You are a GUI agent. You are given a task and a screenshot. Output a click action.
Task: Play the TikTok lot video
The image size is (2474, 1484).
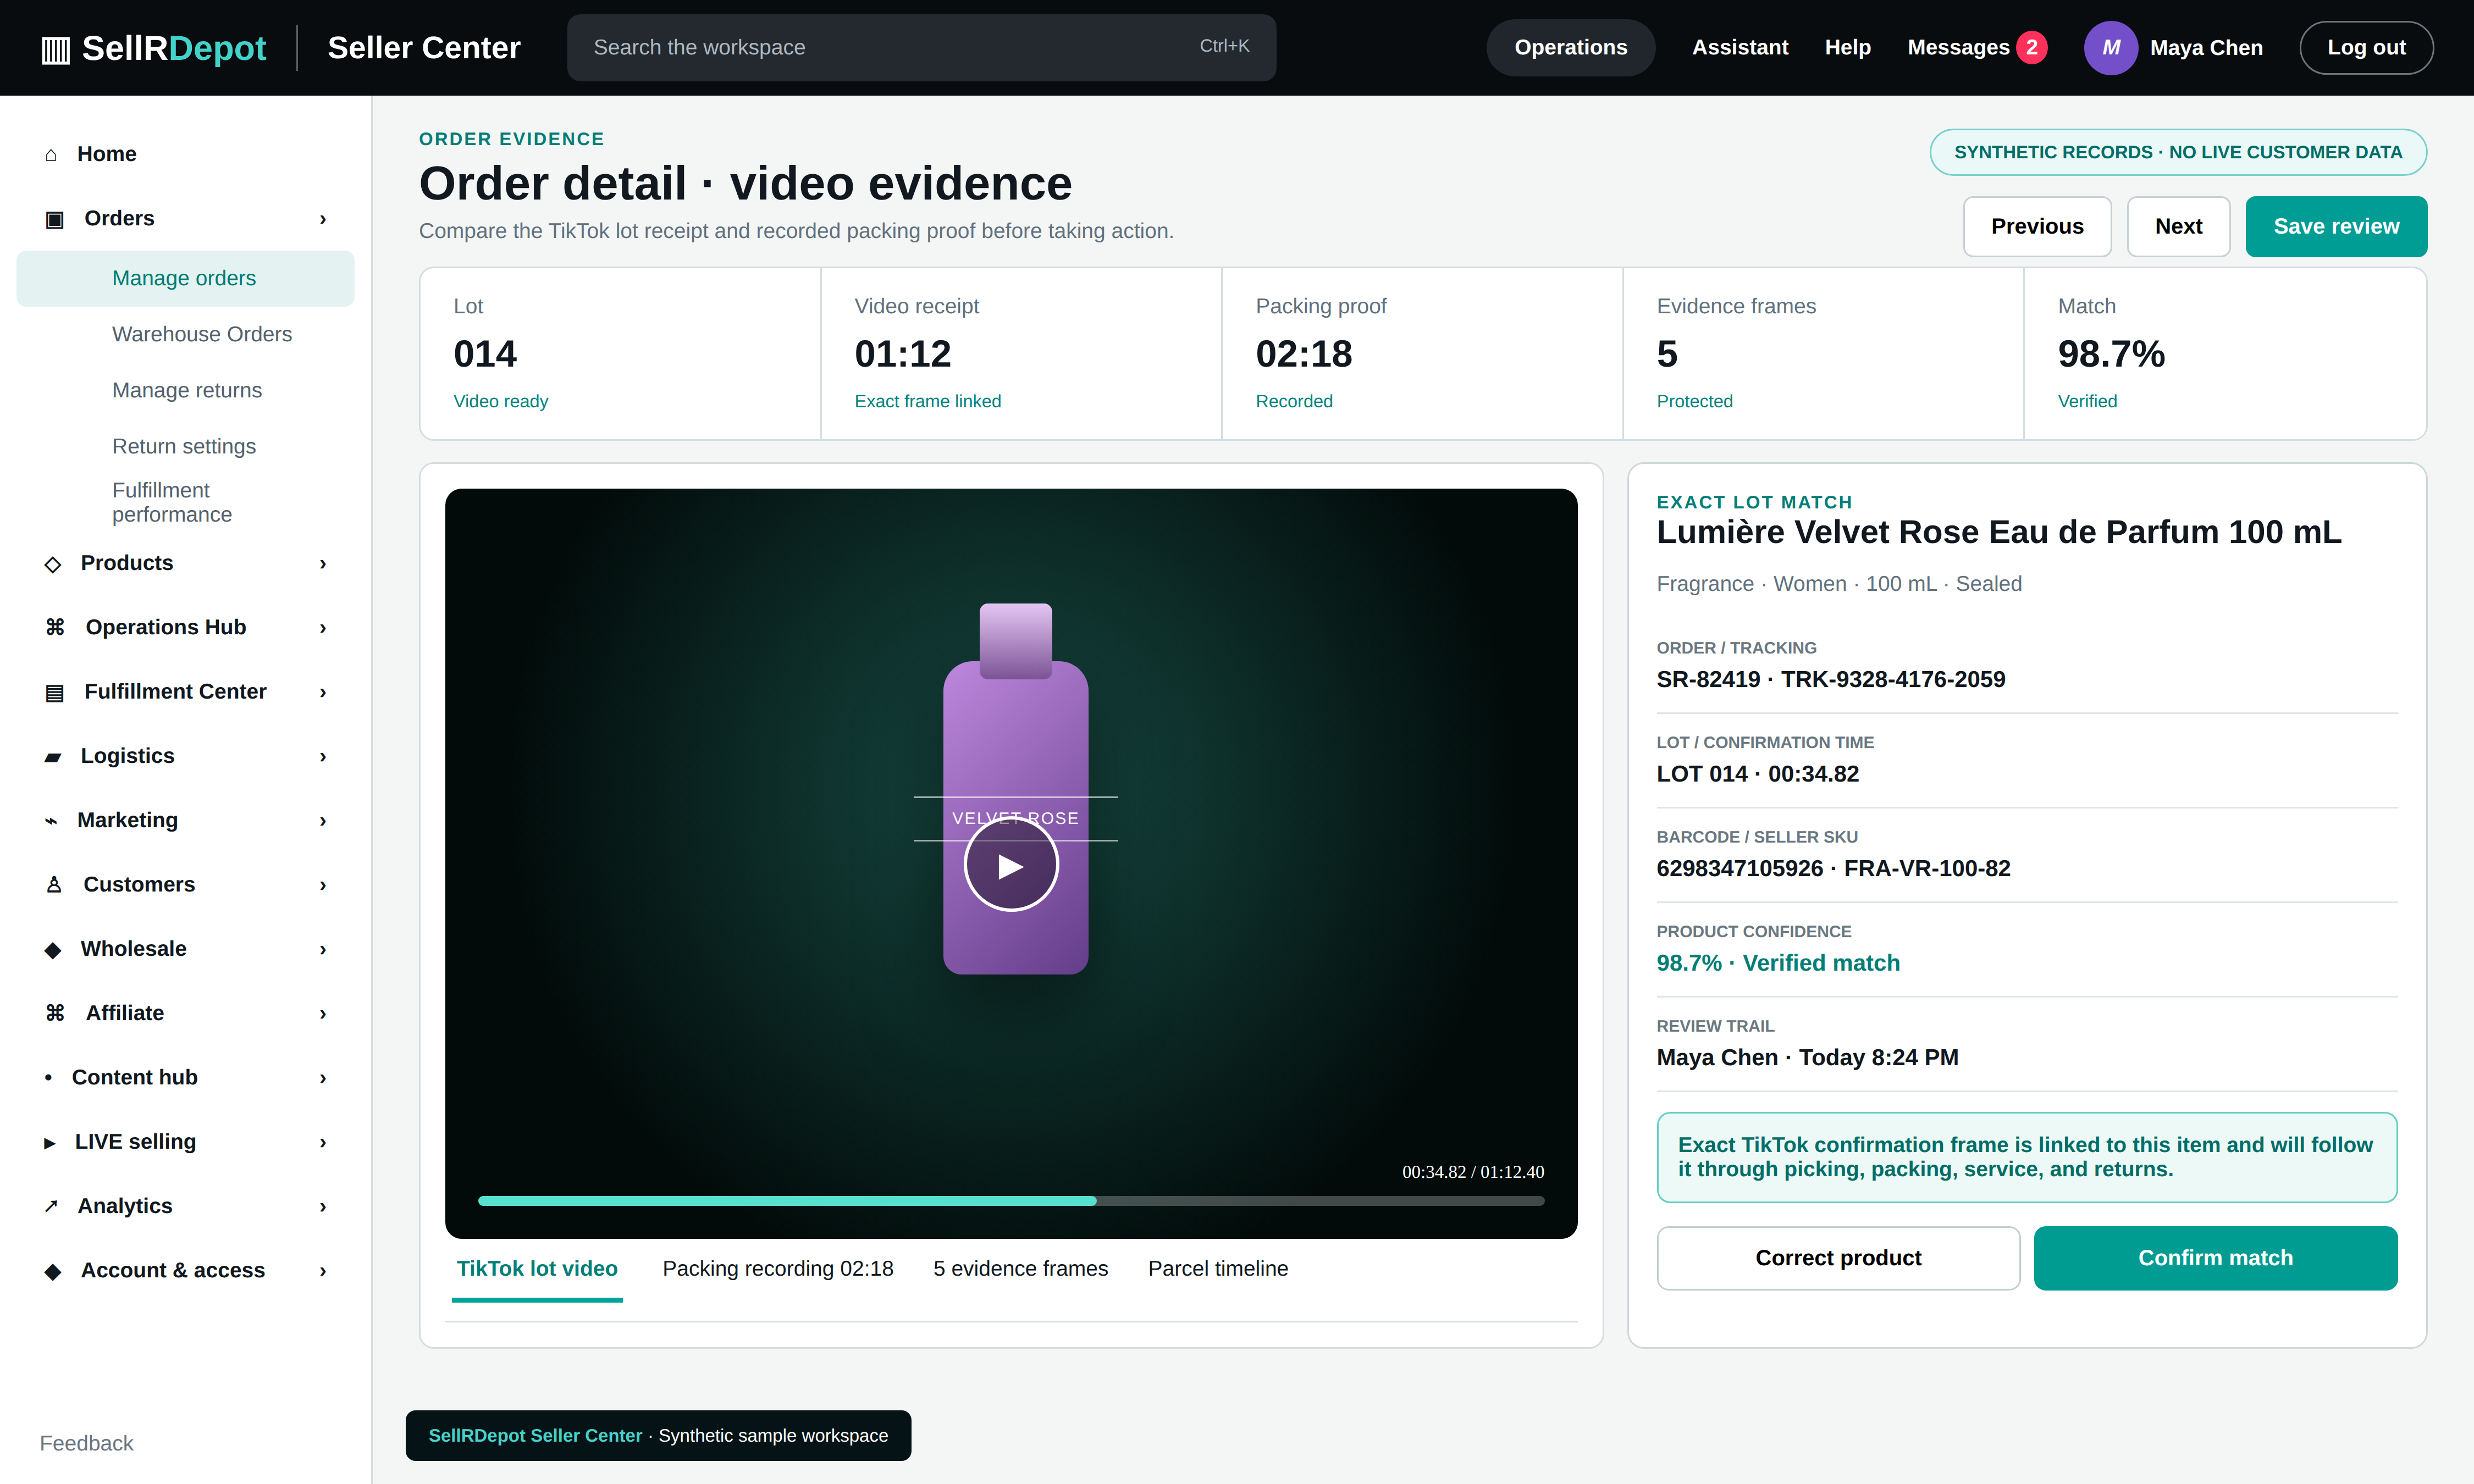pos(1010,865)
